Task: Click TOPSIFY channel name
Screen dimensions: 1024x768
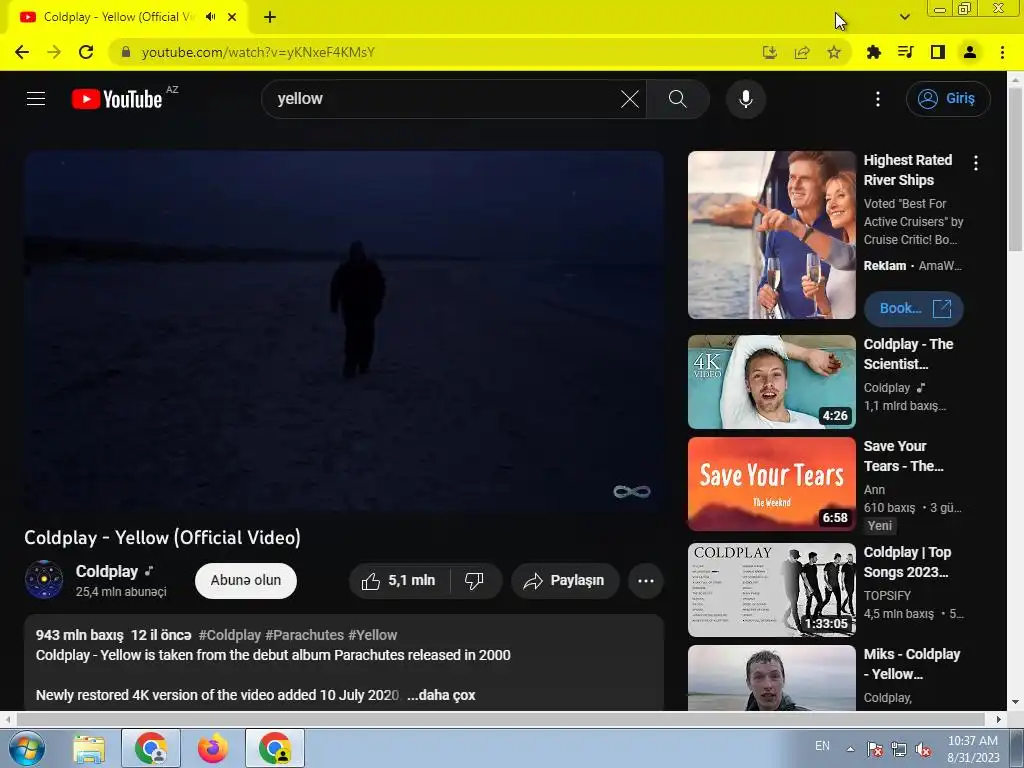Action: [x=887, y=596]
